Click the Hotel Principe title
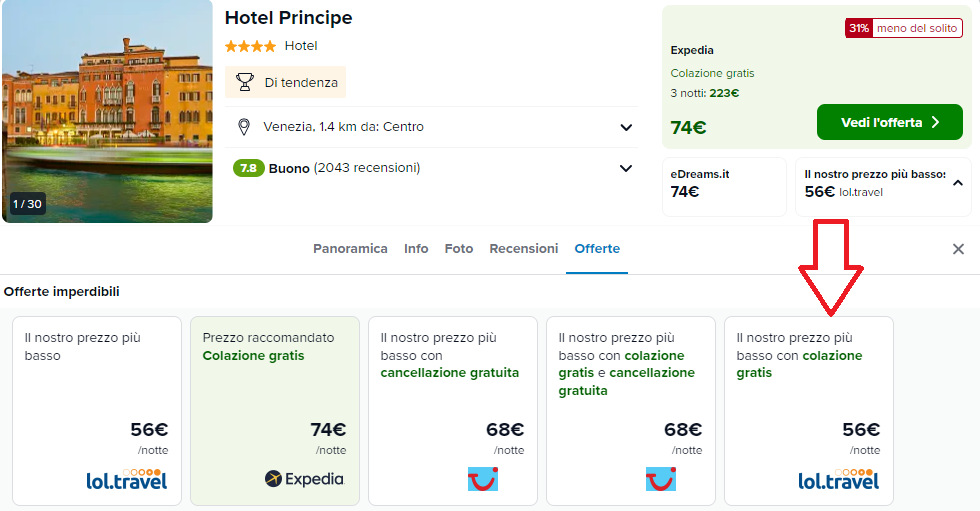 tap(288, 18)
